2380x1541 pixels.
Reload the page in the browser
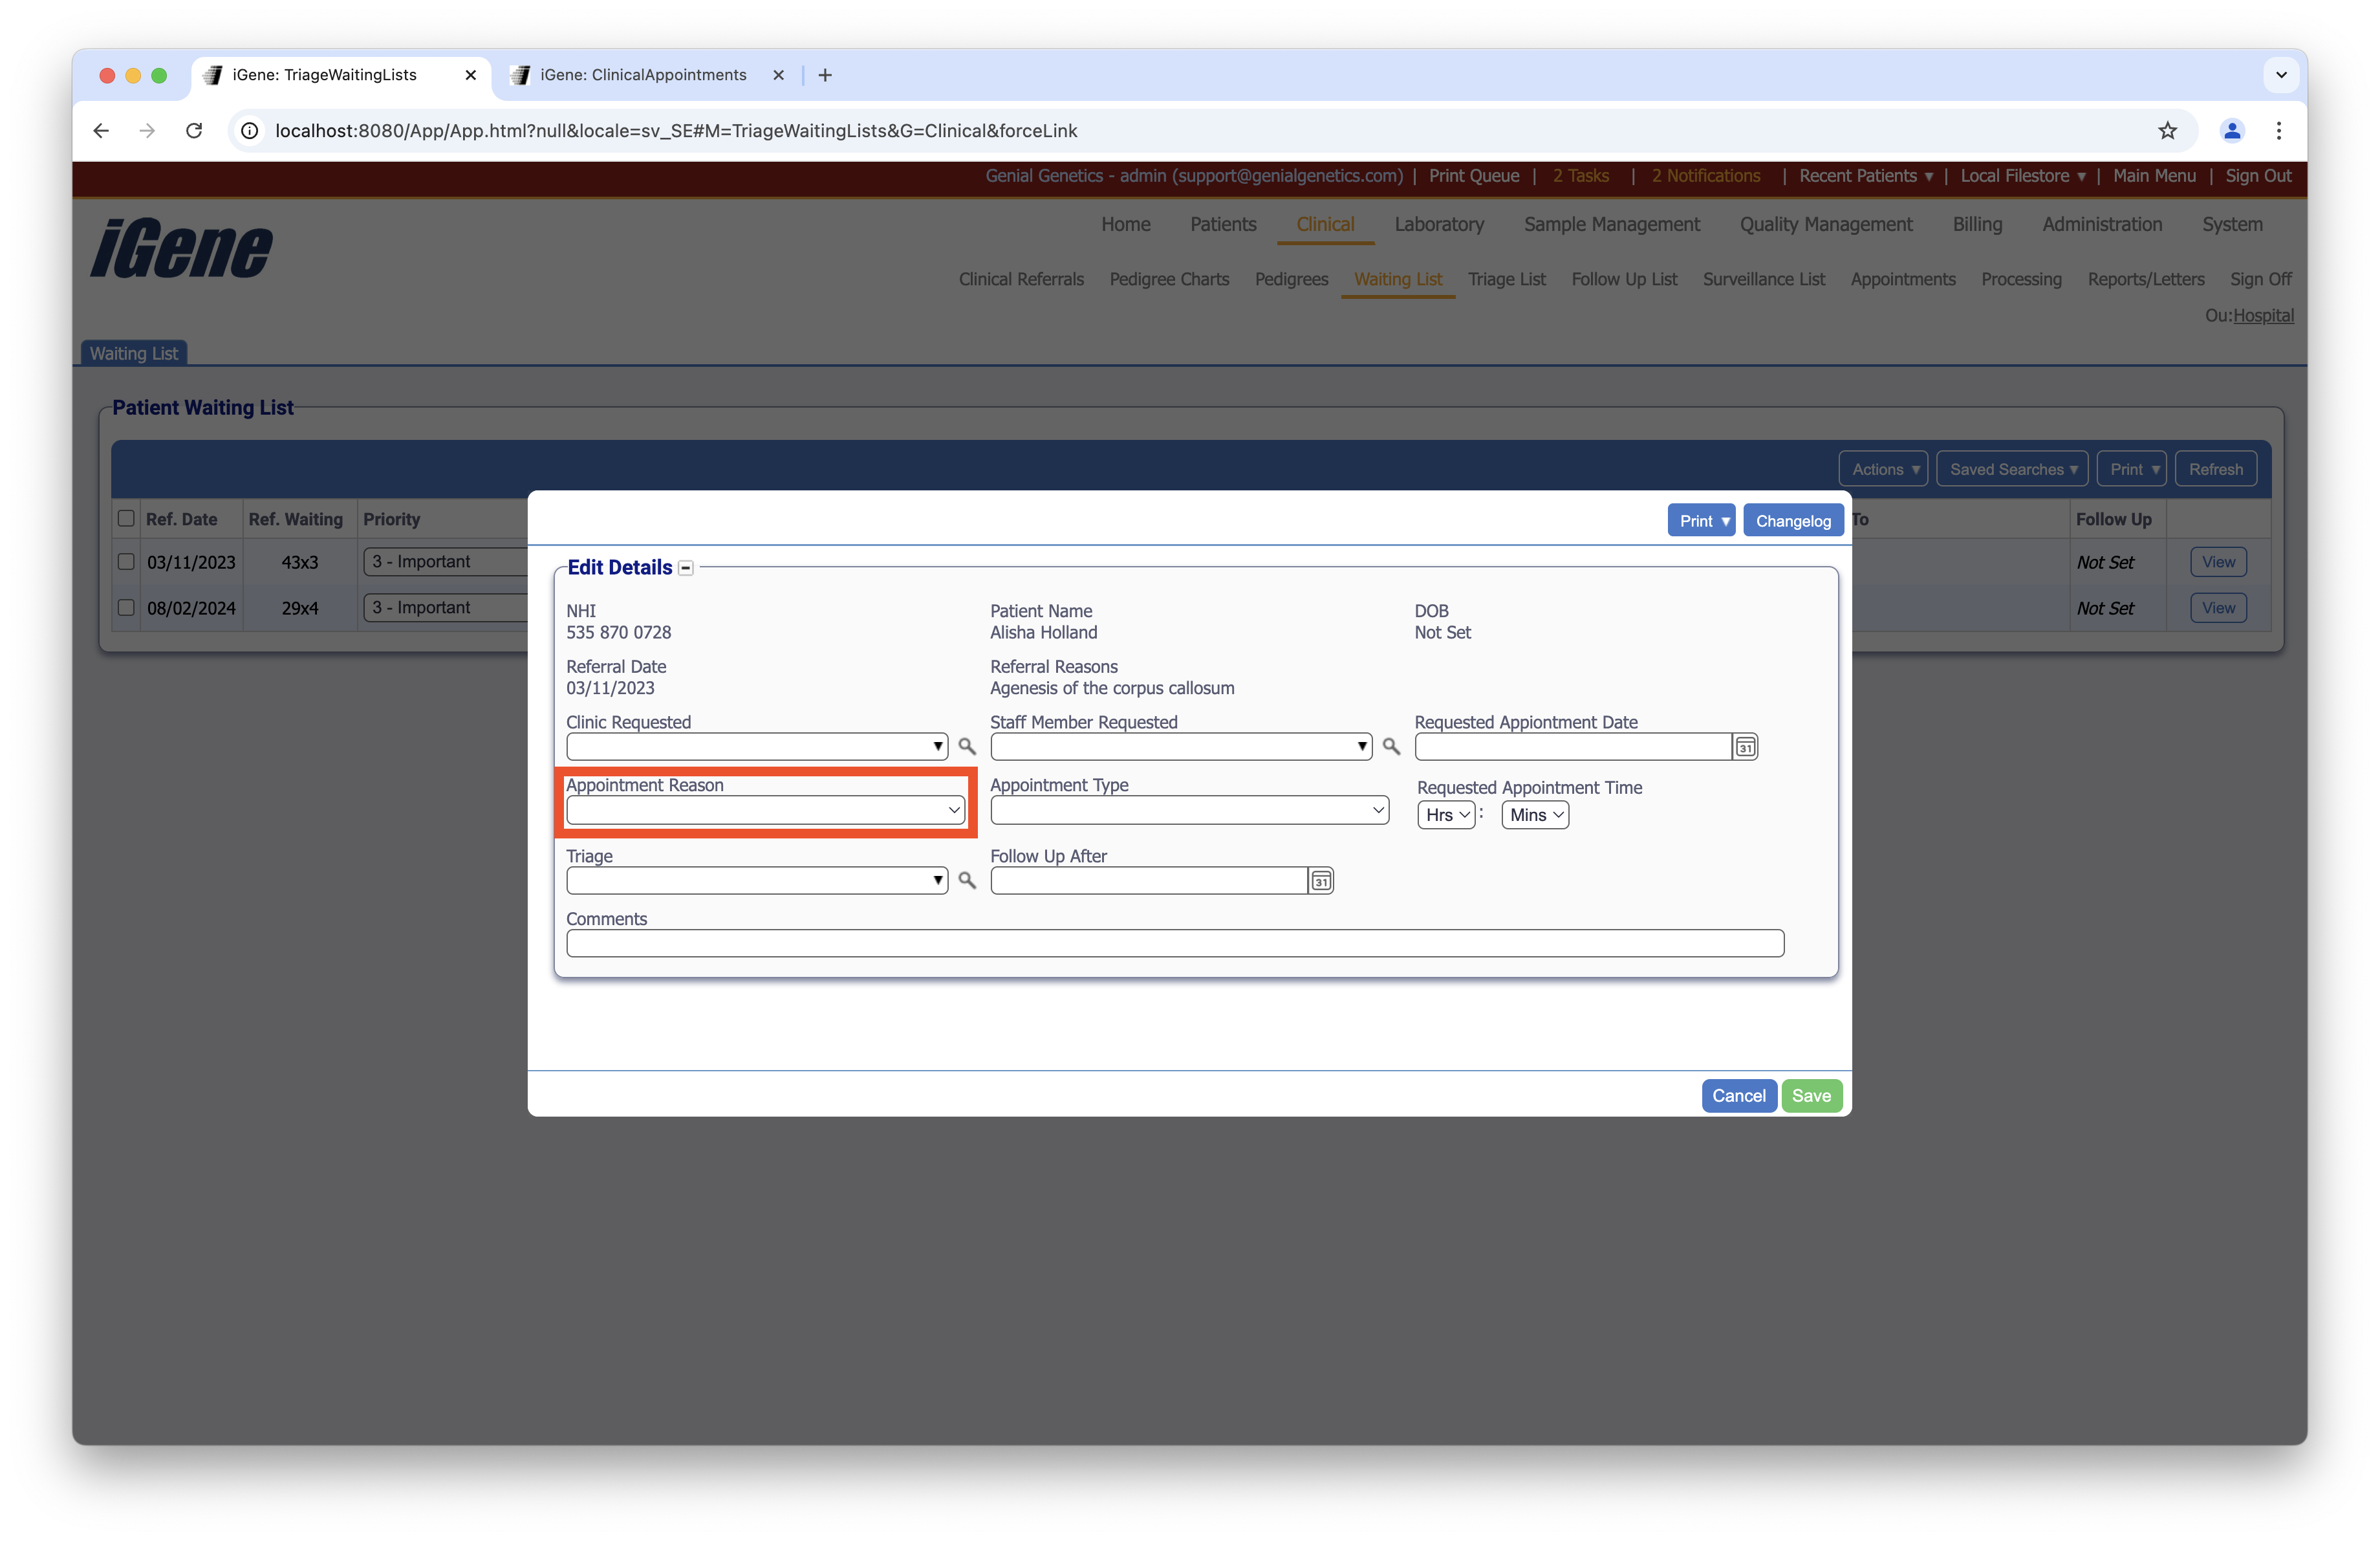pos(194,131)
